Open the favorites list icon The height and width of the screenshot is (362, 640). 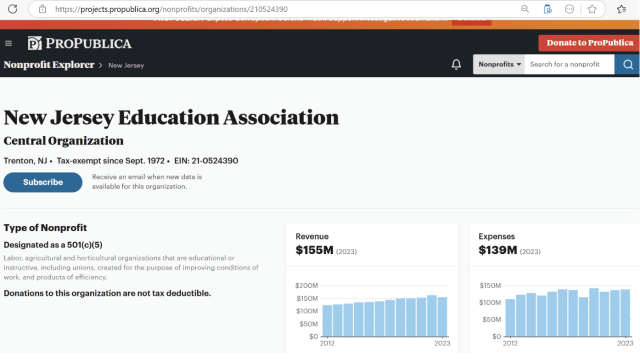pos(621,9)
